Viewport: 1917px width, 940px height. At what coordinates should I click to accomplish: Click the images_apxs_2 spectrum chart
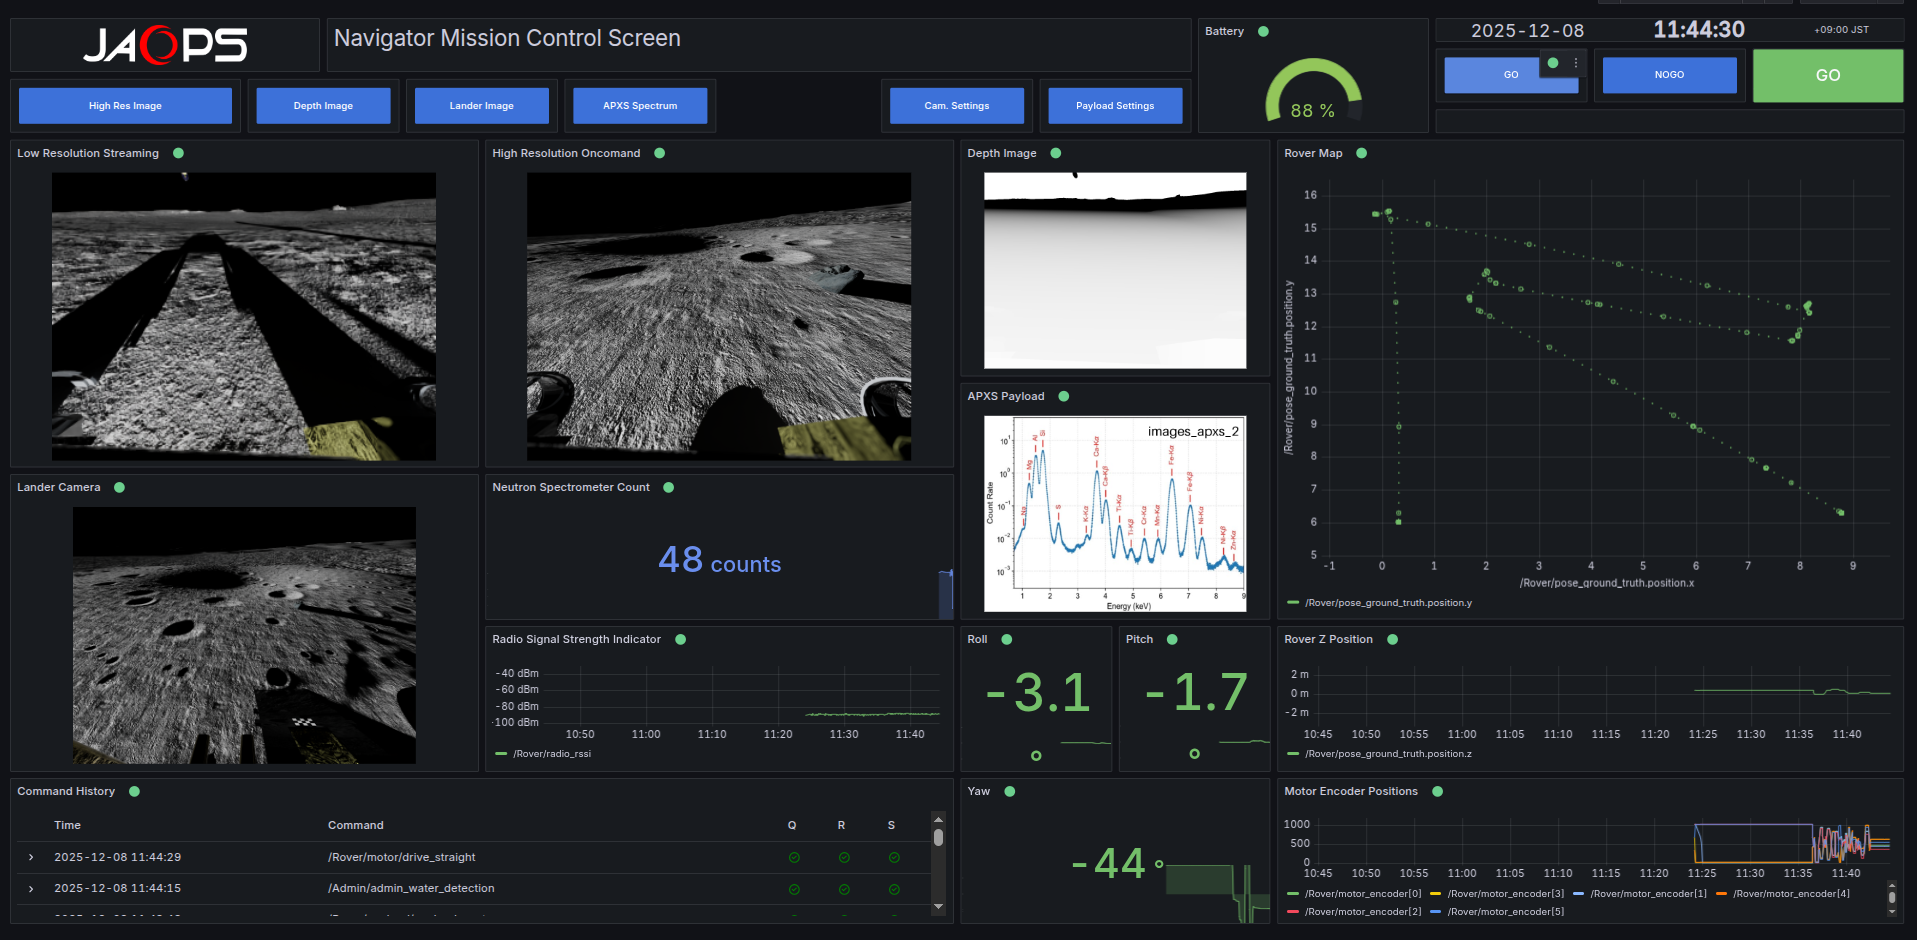coord(1115,514)
